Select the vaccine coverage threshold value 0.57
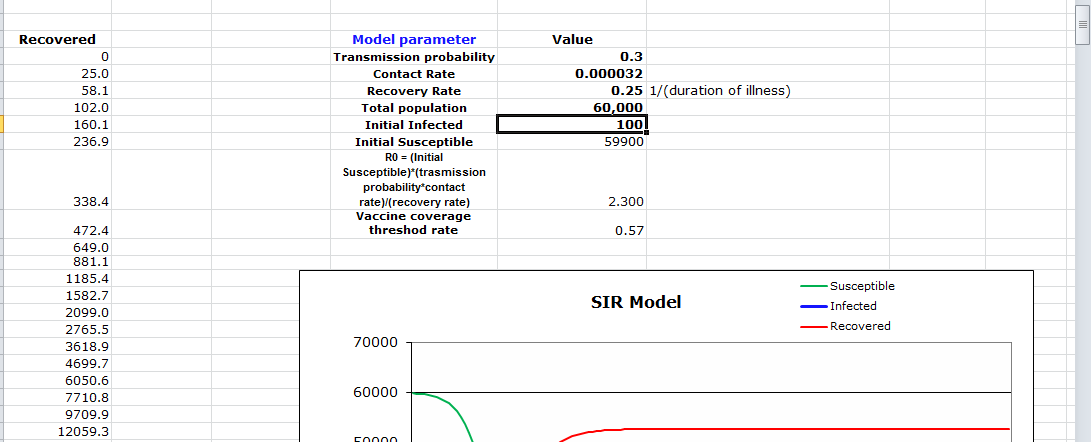Viewport: 1091px width, 442px height. pyautogui.click(x=629, y=230)
